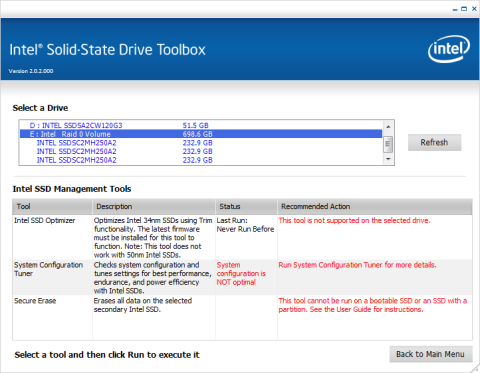Click the Tool column header
Screen dimensions: 480x373
pyautogui.click(x=52, y=207)
